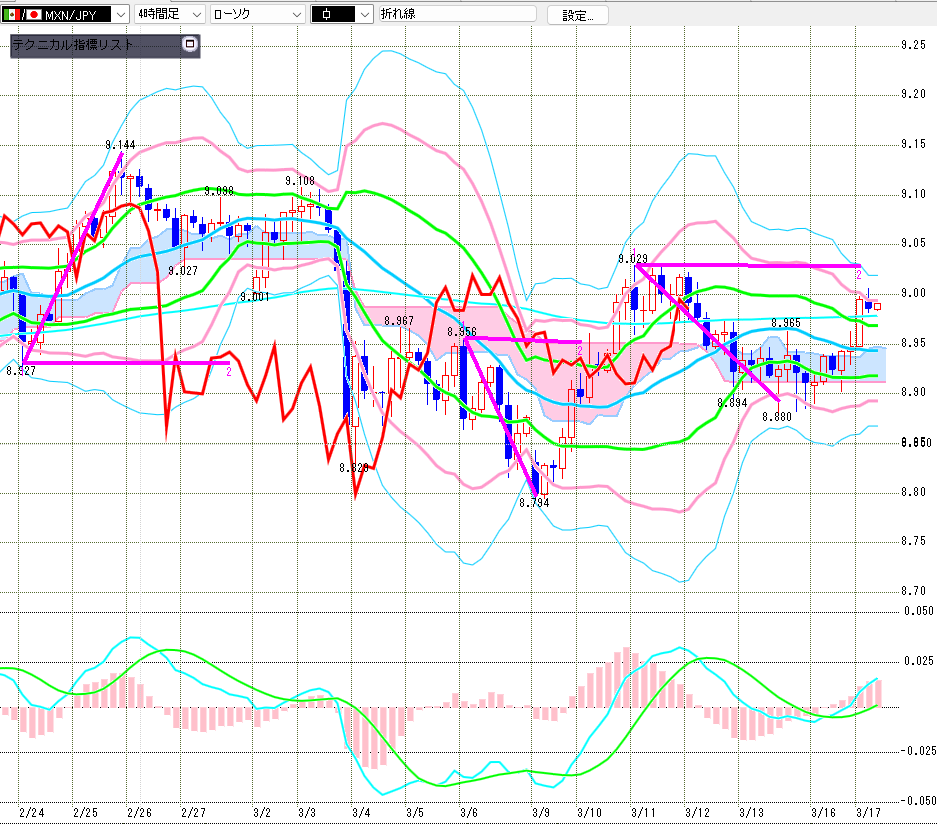Click the 9.00 level on the price axis
This screenshot has width=937, height=824.
pyautogui.click(x=912, y=293)
